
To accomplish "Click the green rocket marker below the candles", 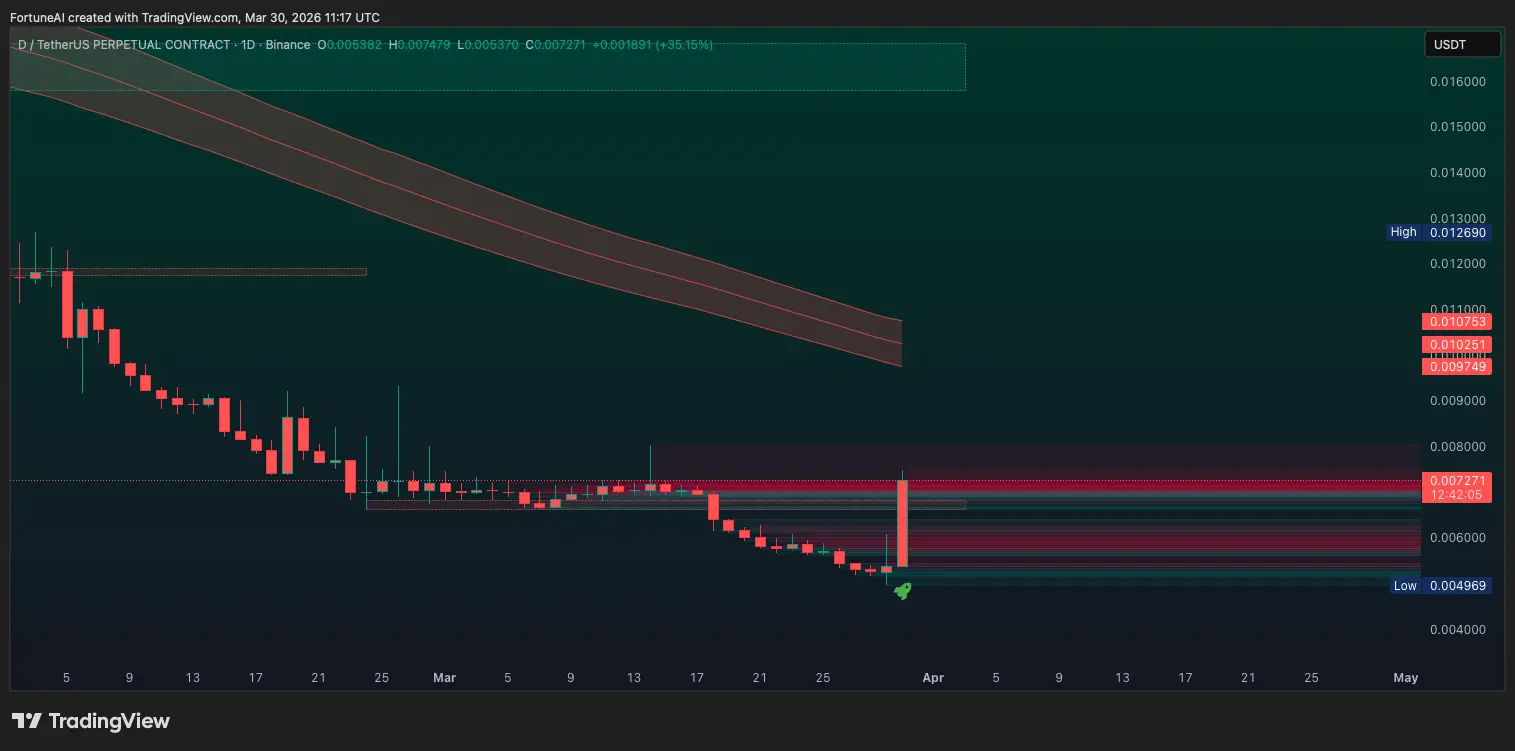I will pos(902,590).
